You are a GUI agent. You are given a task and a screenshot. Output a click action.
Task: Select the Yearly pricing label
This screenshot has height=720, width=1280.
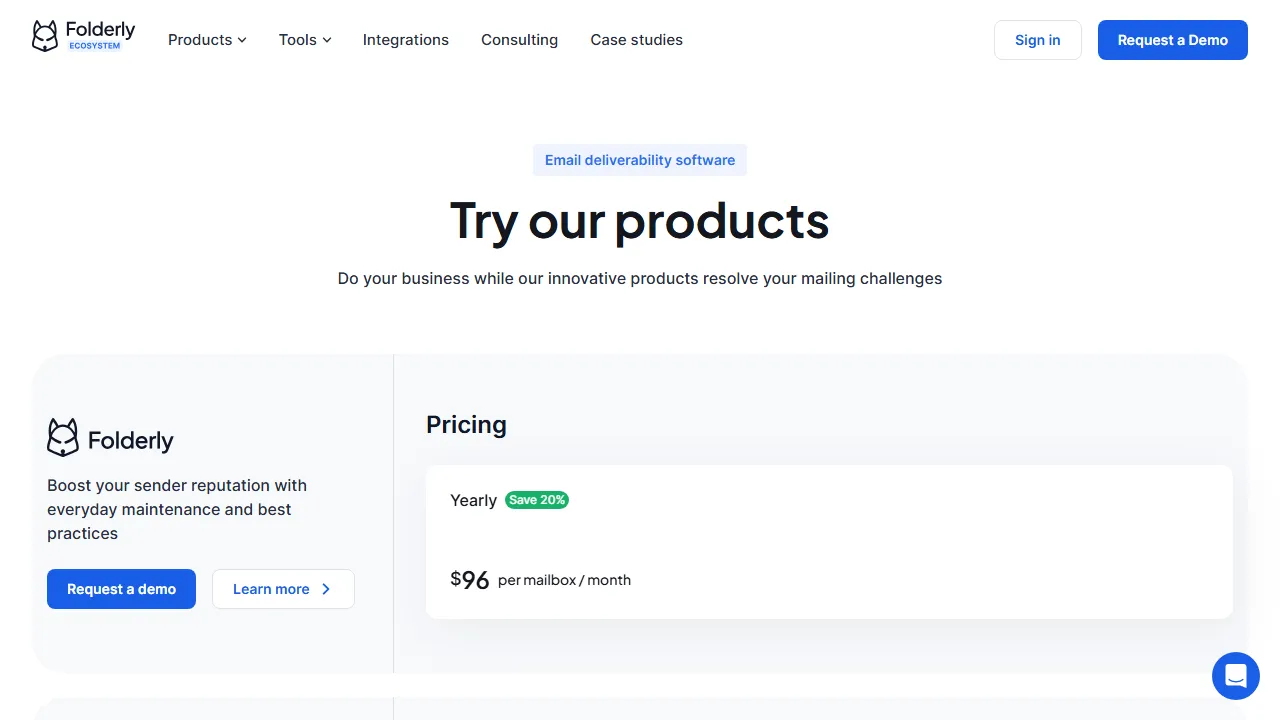[474, 500]
